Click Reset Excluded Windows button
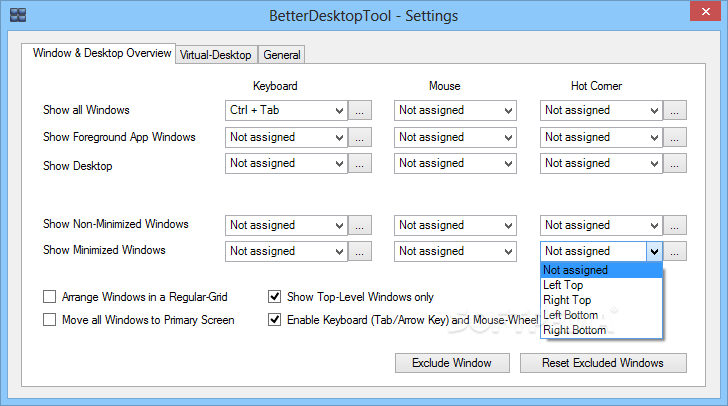The height and width of the screenshot is (406, 728). [603, 363]
